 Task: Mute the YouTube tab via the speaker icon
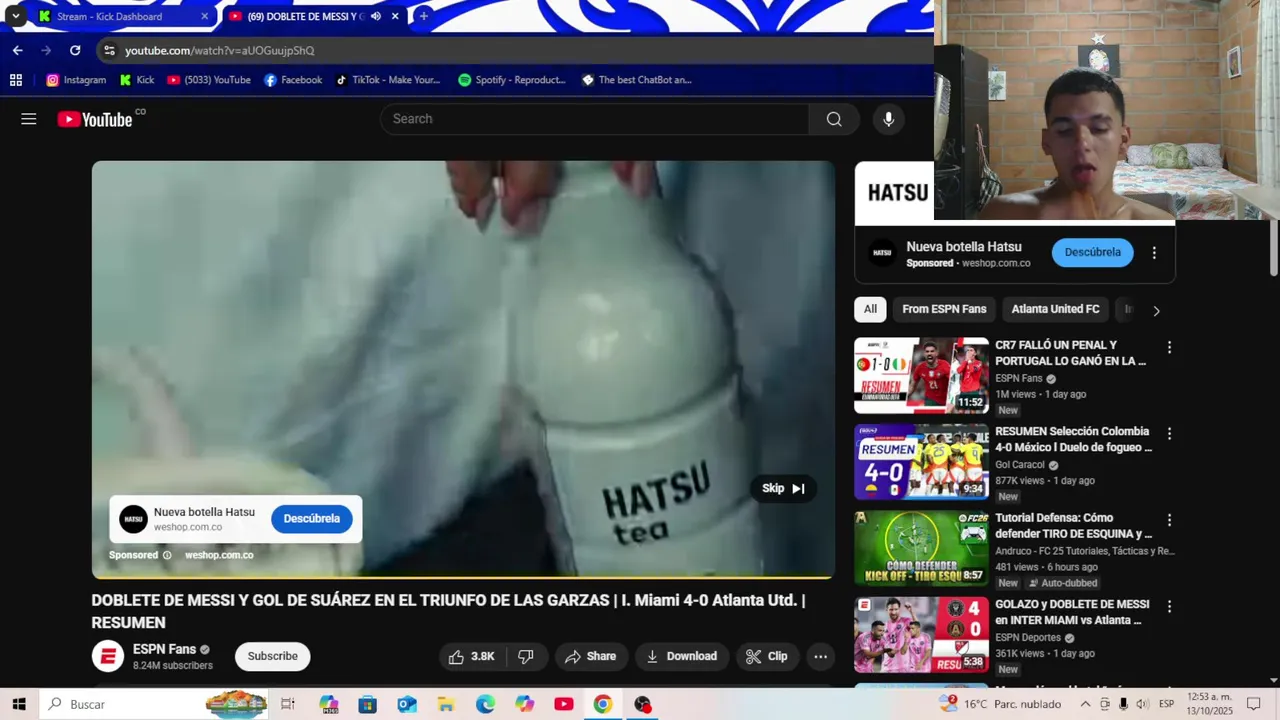(376, 16)
